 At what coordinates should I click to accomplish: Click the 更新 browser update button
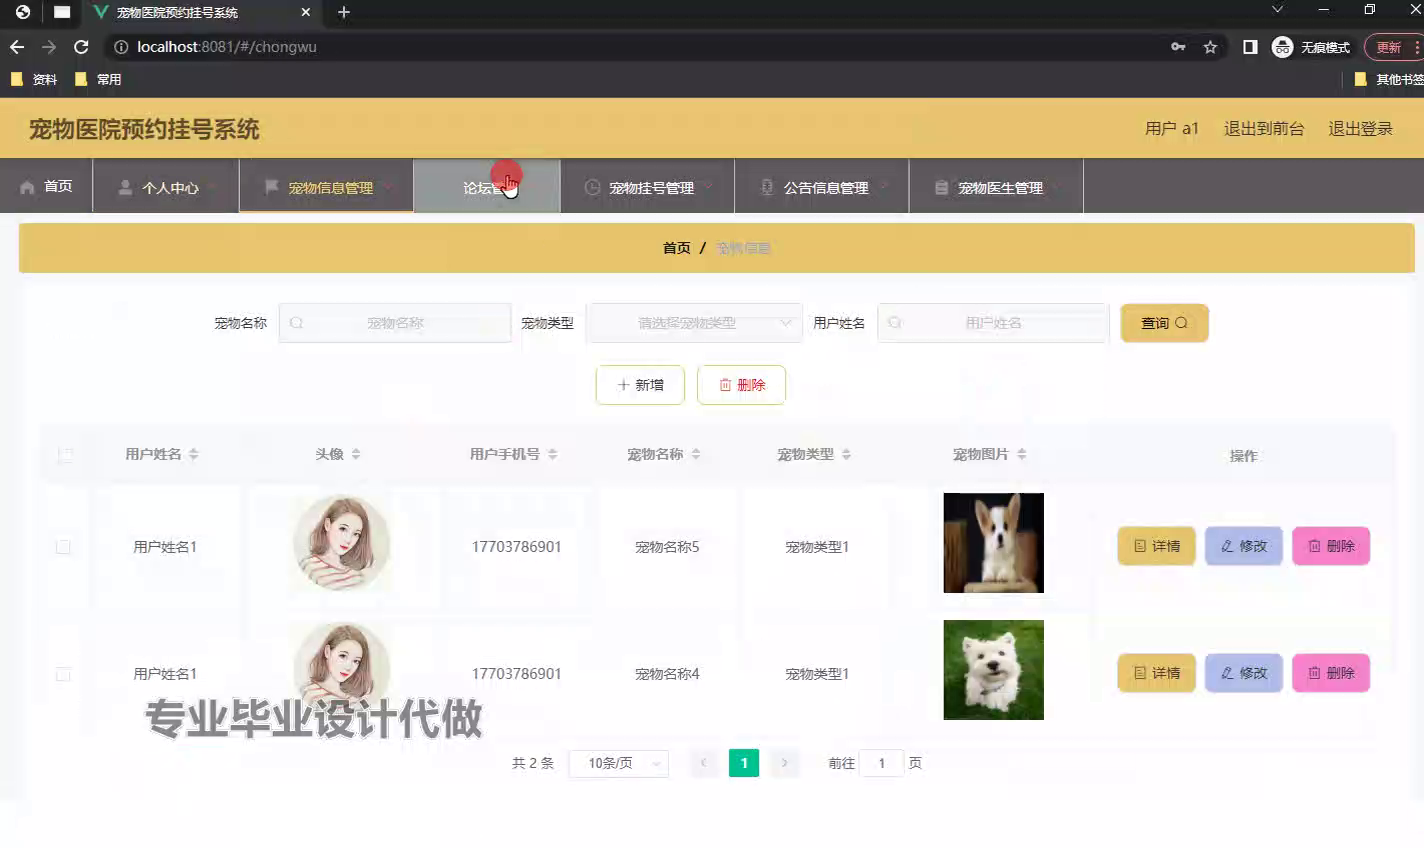click(1389, 47)
